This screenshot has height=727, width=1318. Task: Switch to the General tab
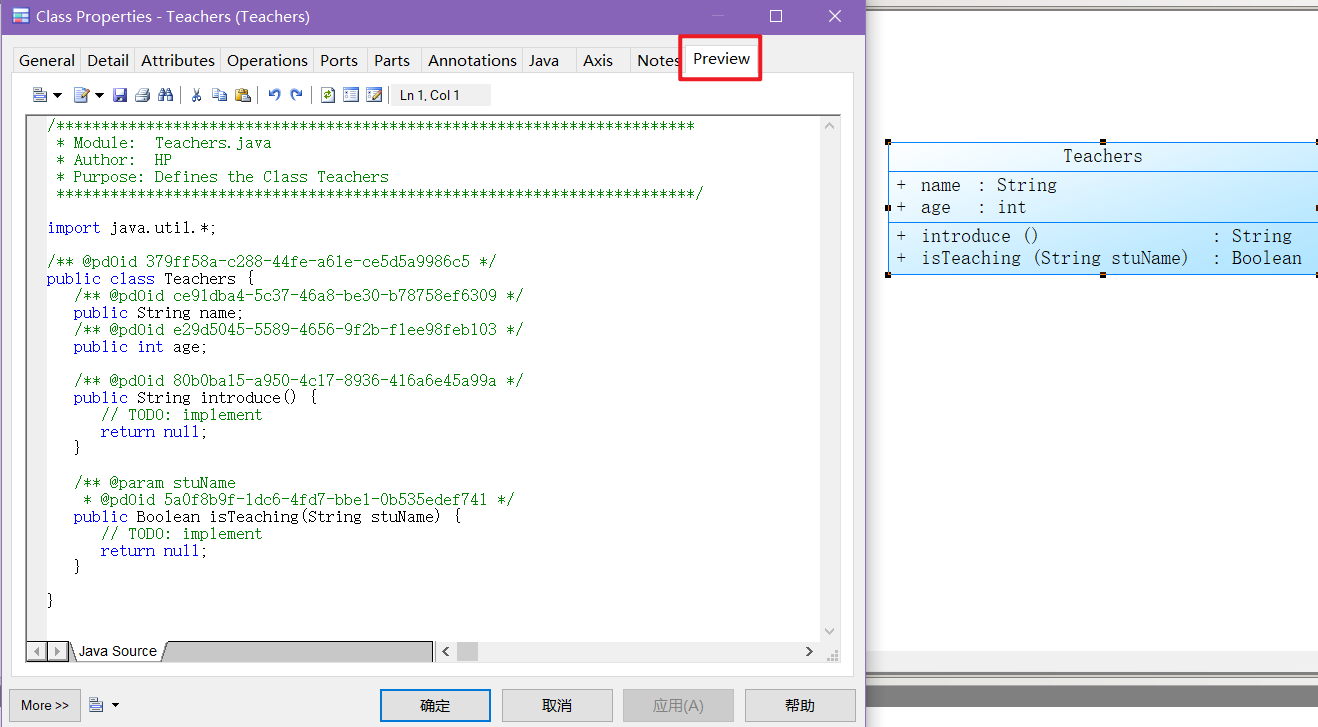pos(47,60)
